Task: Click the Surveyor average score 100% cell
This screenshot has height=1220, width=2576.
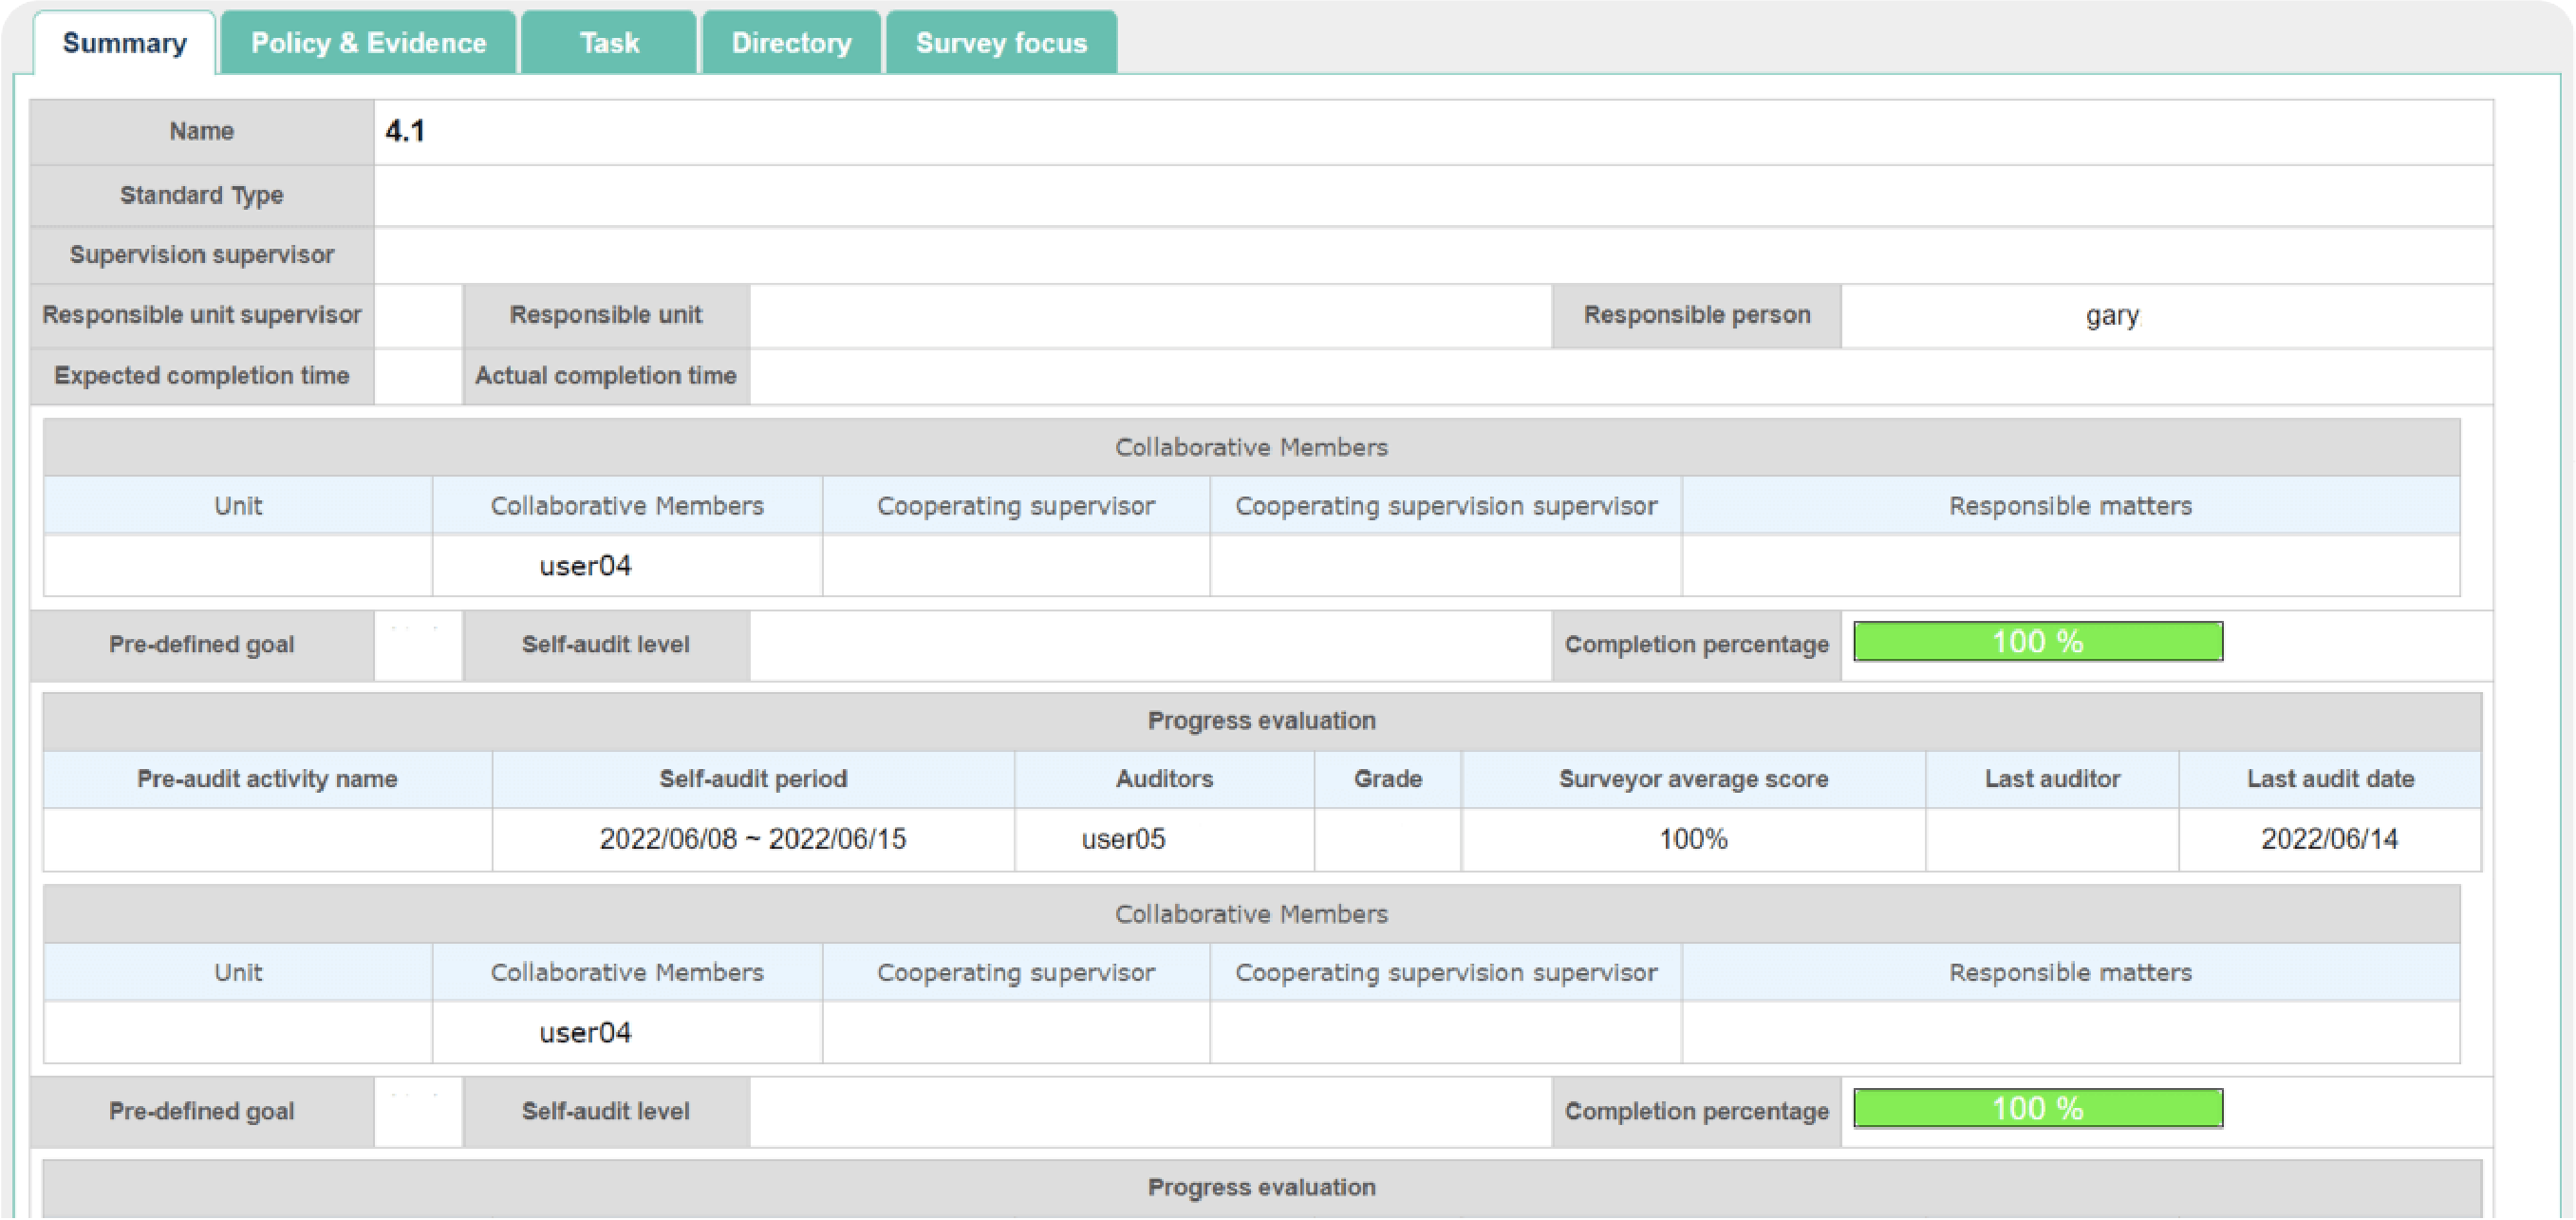Action: point(1693,839)
